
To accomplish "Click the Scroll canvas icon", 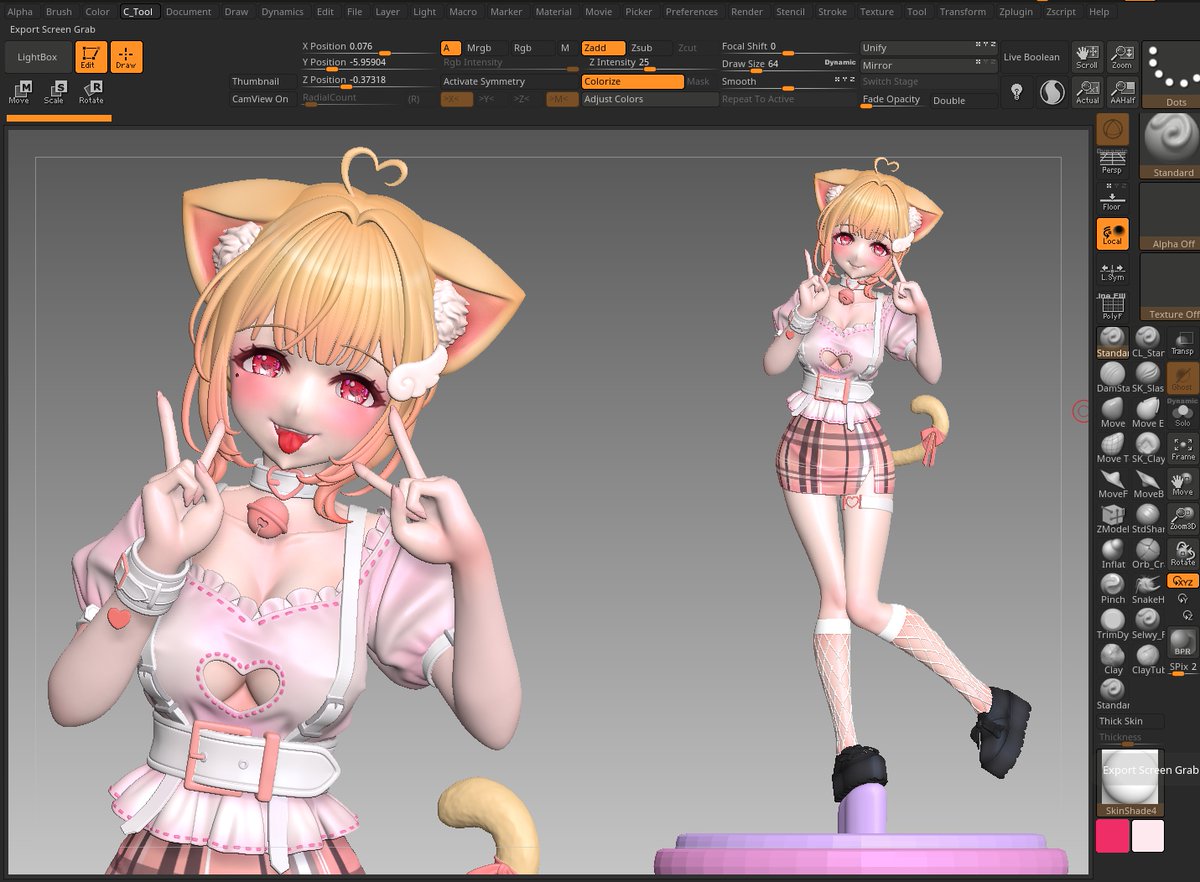I will pyautogui.click(x=1086, y=57).
